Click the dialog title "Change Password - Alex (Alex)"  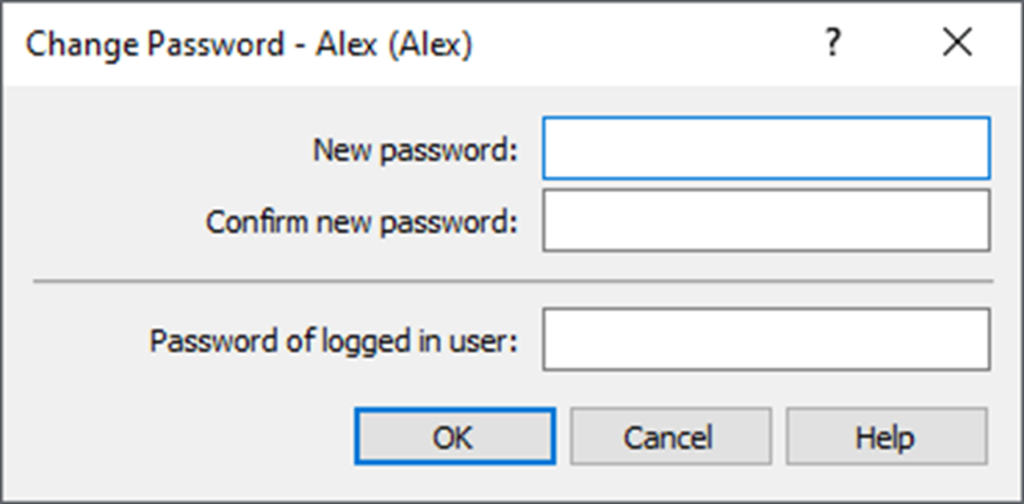(x=248, y=45)
